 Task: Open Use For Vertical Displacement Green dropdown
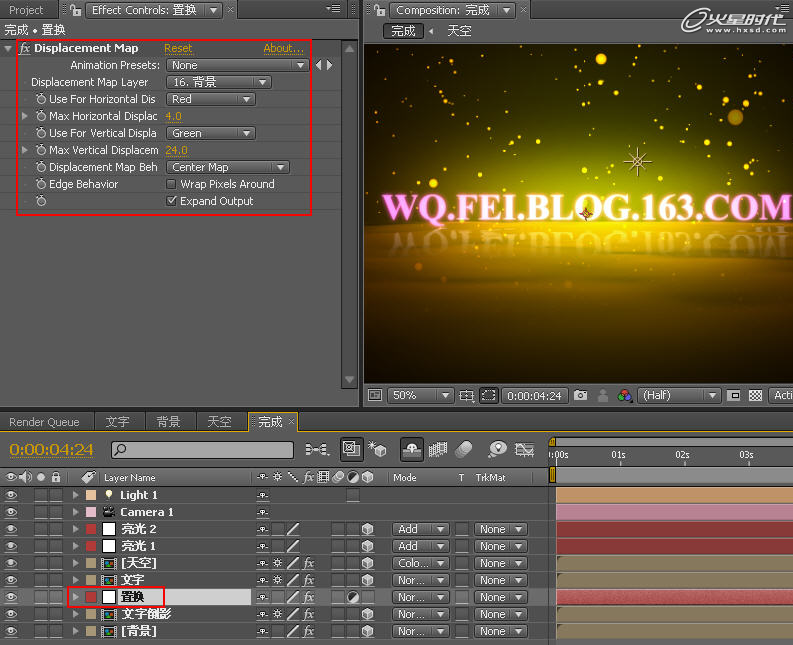coord(210,133)
